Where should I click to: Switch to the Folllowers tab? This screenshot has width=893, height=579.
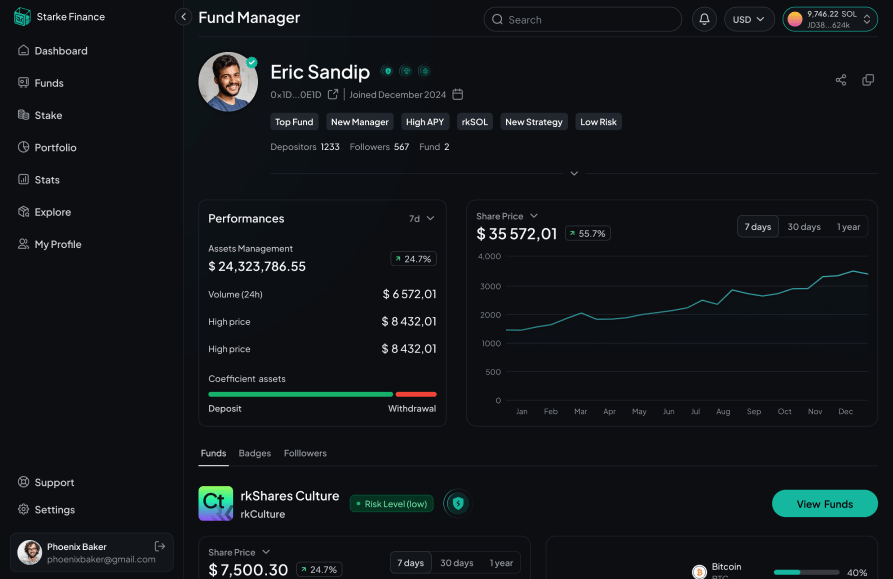305,453
